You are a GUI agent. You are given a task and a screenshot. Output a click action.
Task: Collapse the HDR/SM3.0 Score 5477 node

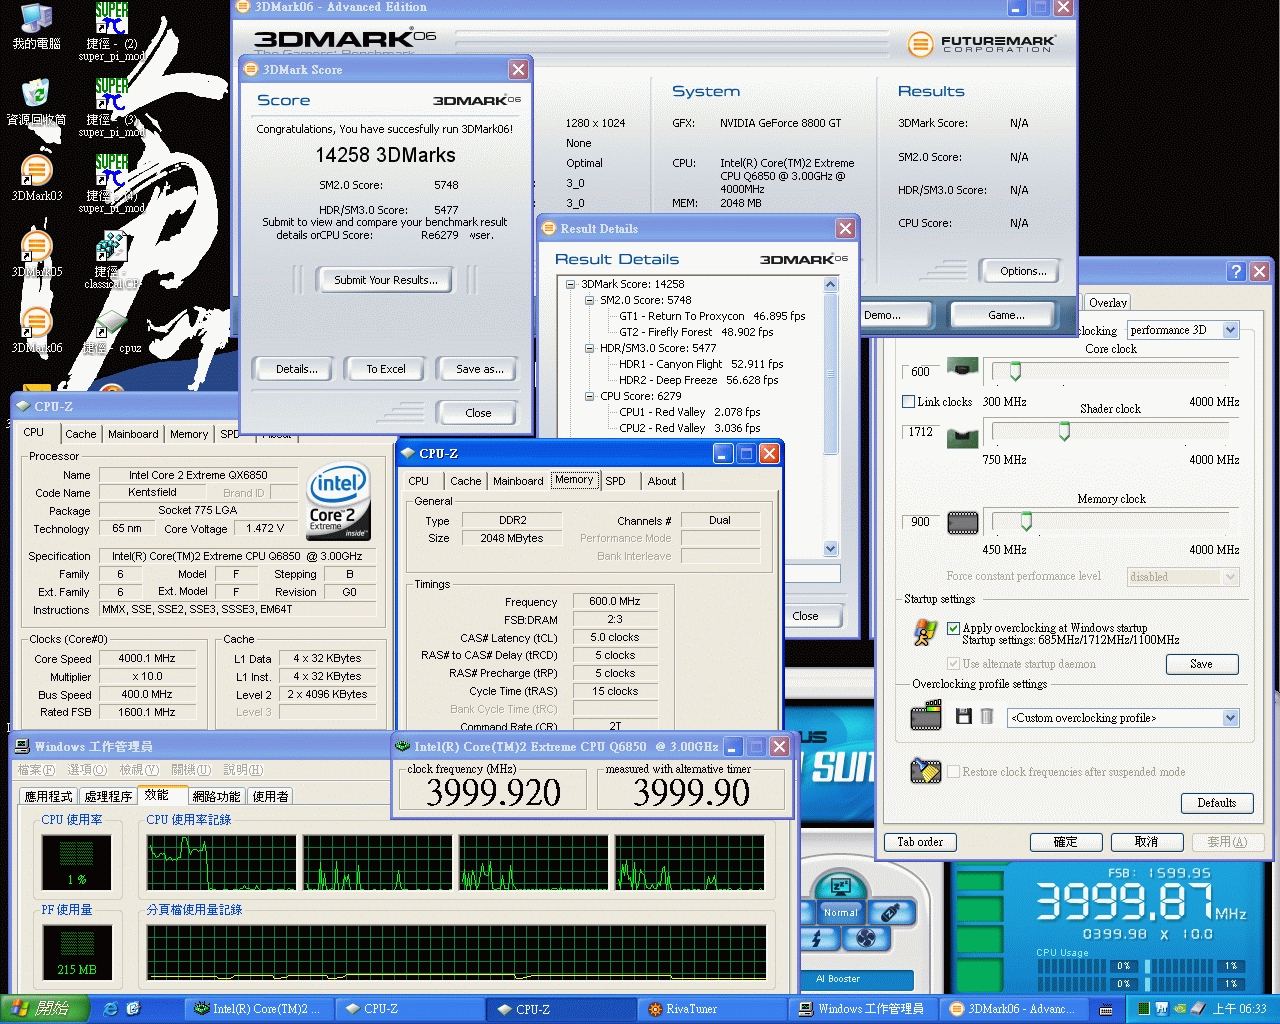coord(590,348)
